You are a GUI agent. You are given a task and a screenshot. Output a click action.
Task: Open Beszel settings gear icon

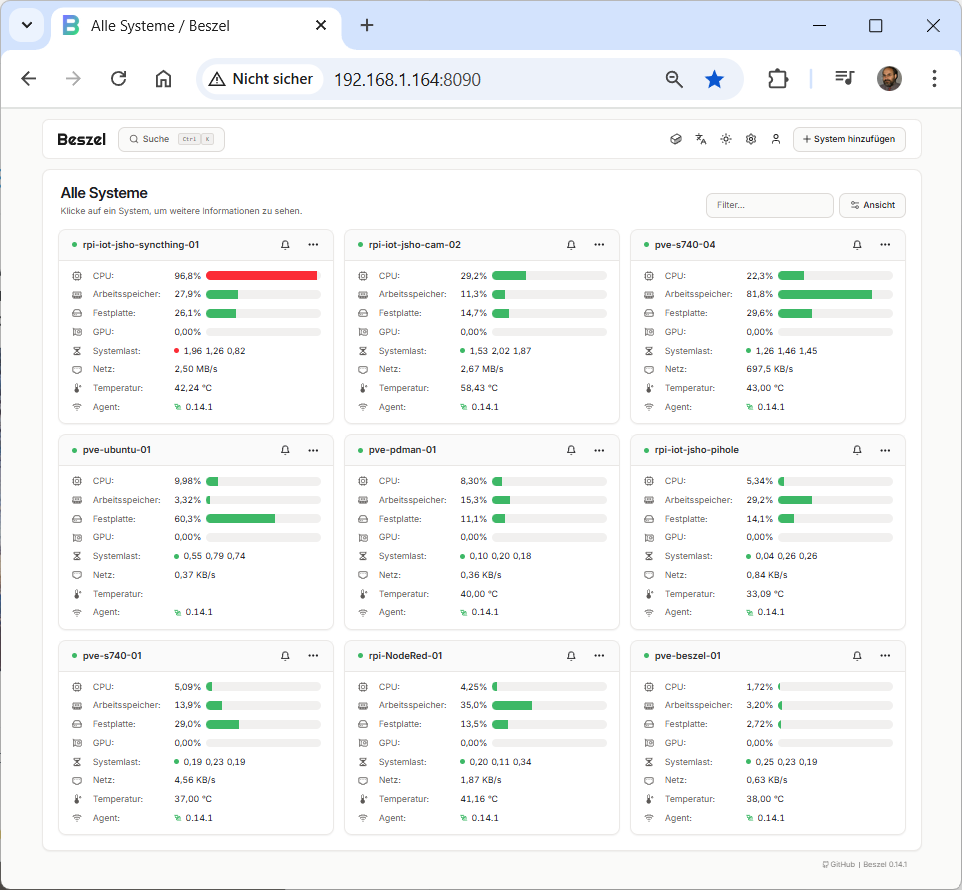coord(751,139)
